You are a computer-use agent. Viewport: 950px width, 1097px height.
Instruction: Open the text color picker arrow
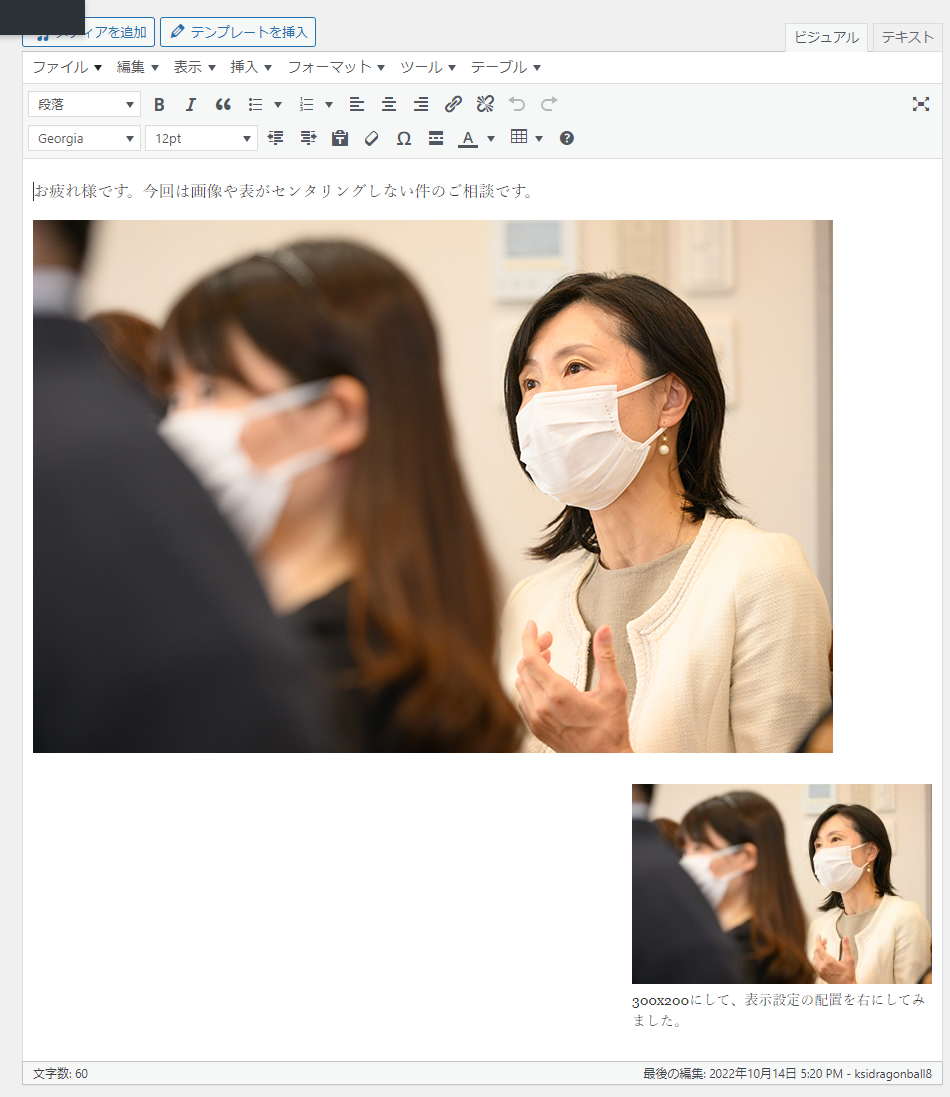(491, 138)
